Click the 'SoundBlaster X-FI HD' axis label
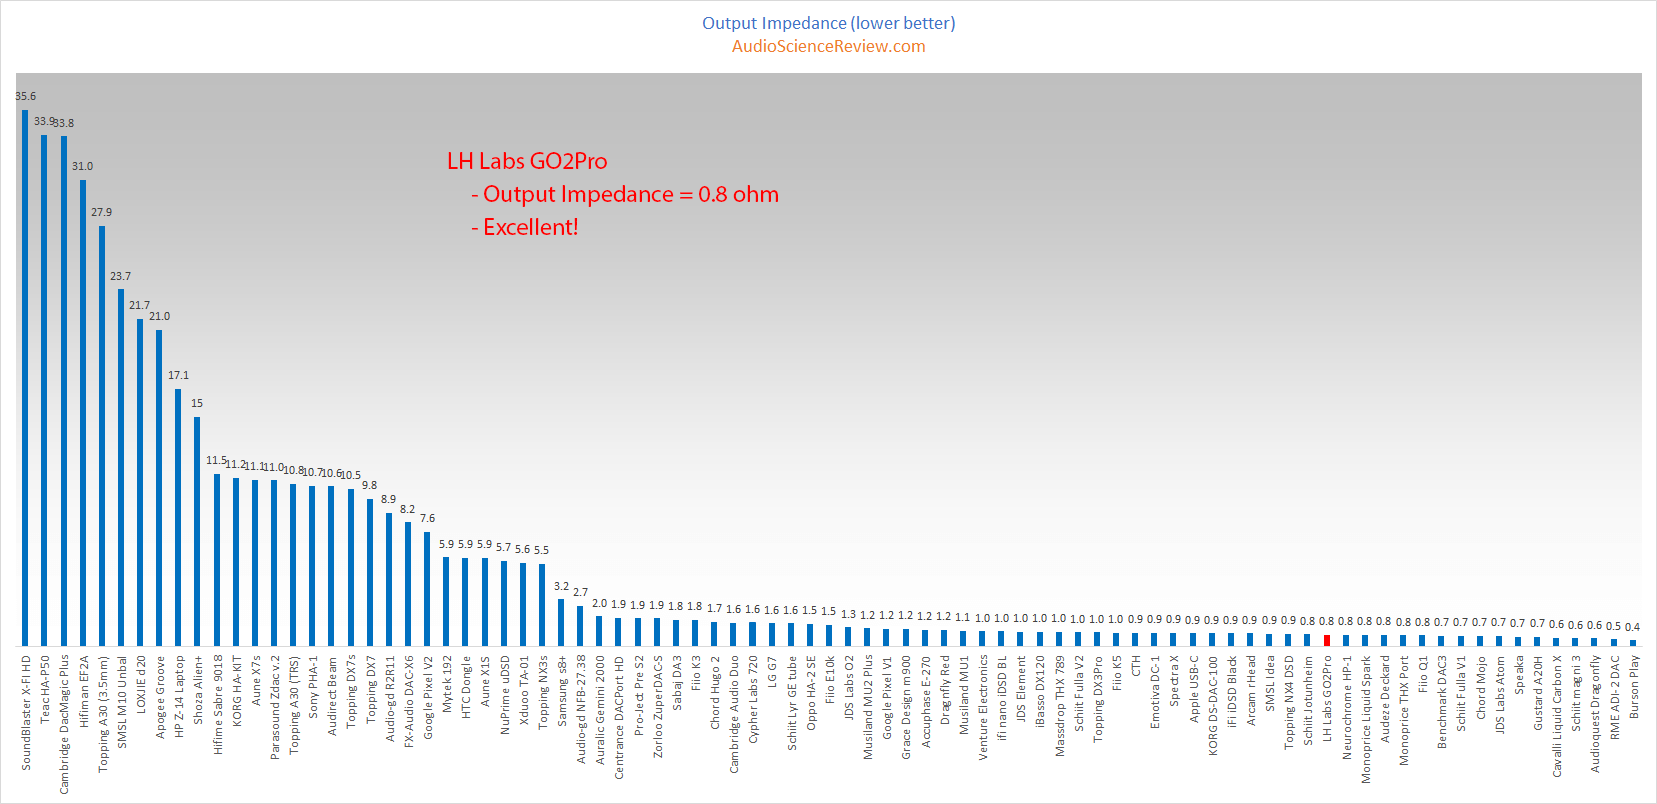Screen dimensions: 1657x804 click(26, 713)
